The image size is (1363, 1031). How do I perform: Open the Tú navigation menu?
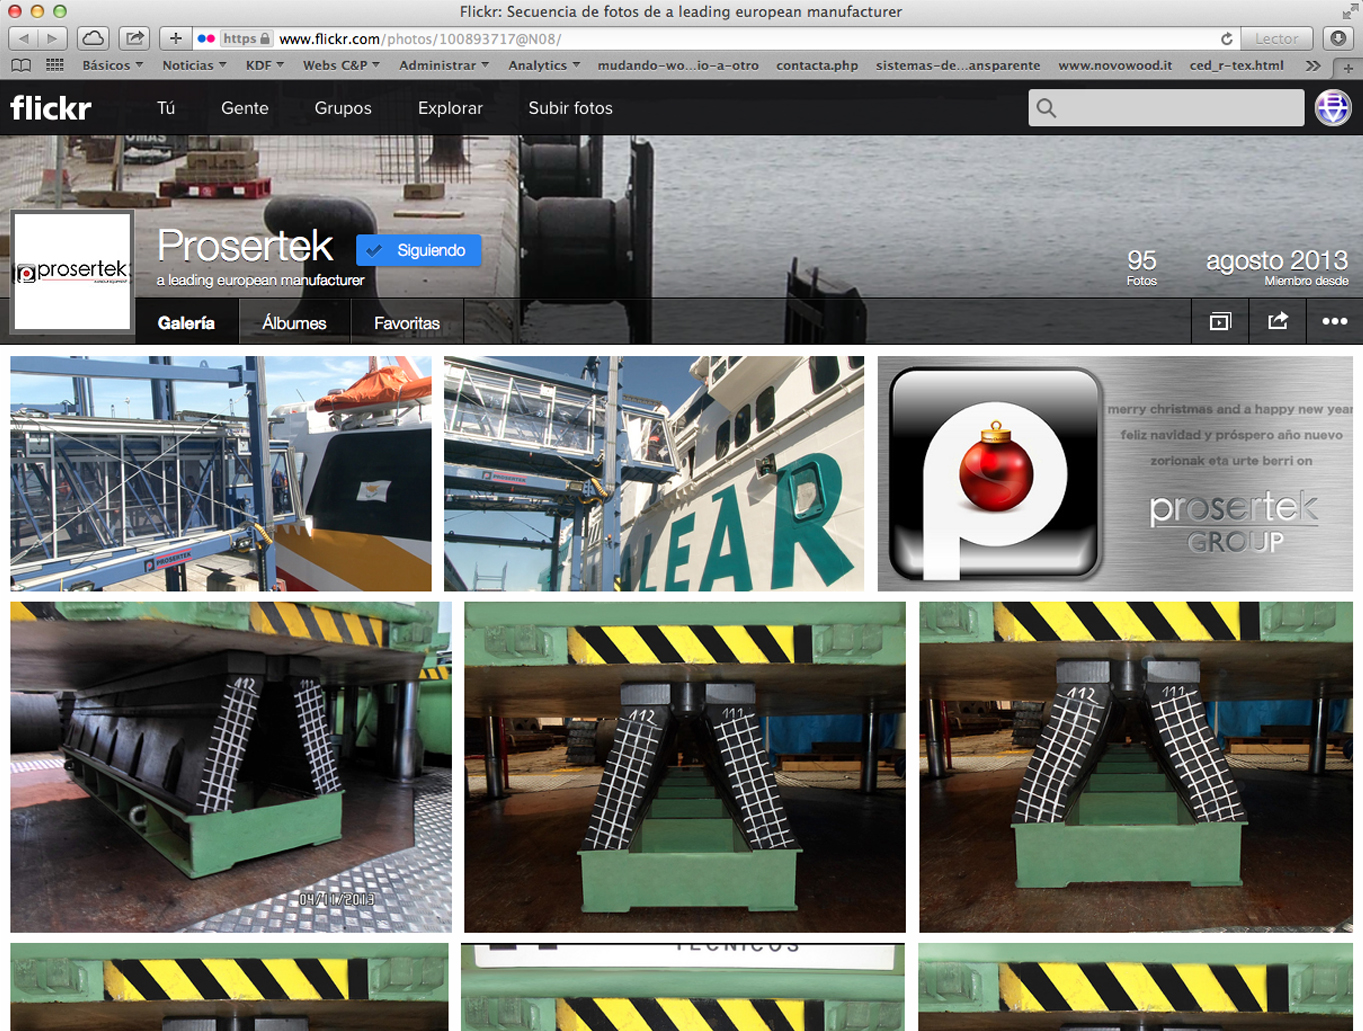point(166,108)
